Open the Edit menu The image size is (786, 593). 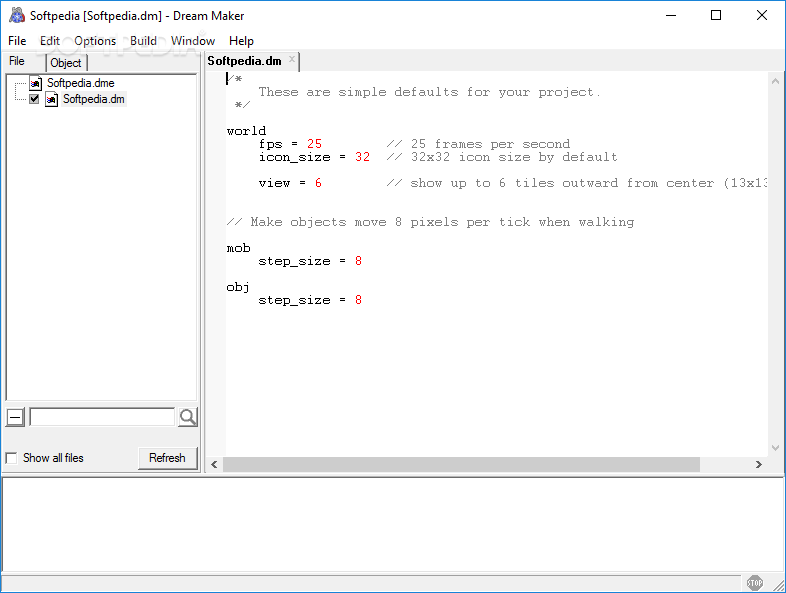[50, 41]
